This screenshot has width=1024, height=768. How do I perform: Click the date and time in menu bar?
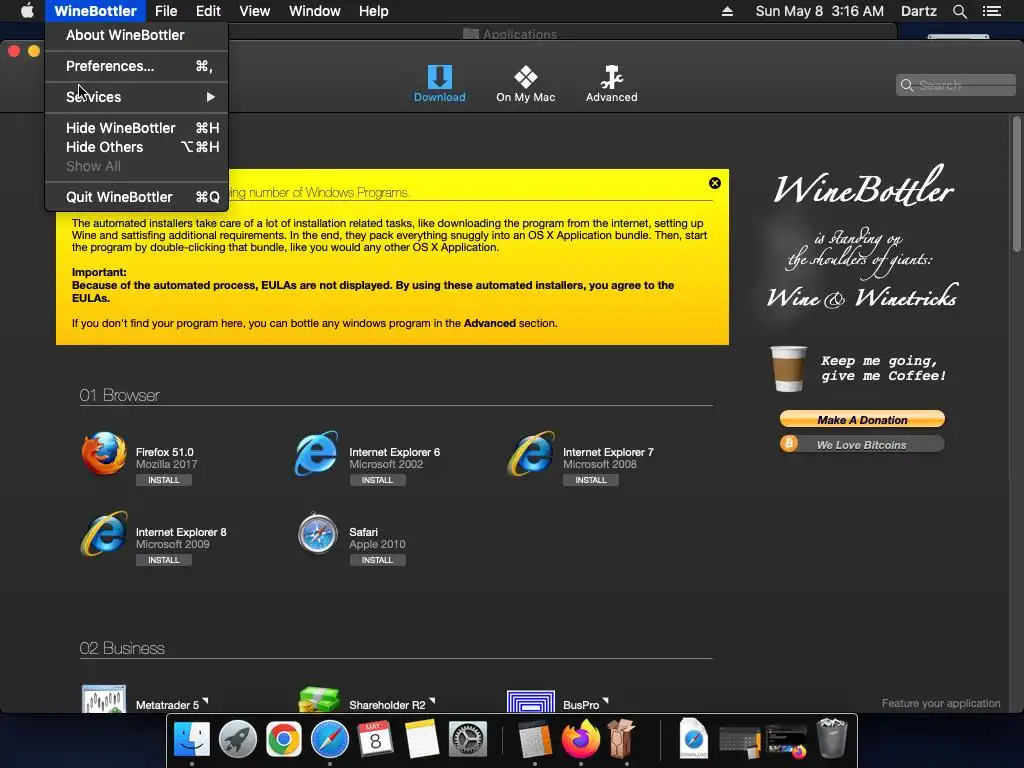[820, 11]
